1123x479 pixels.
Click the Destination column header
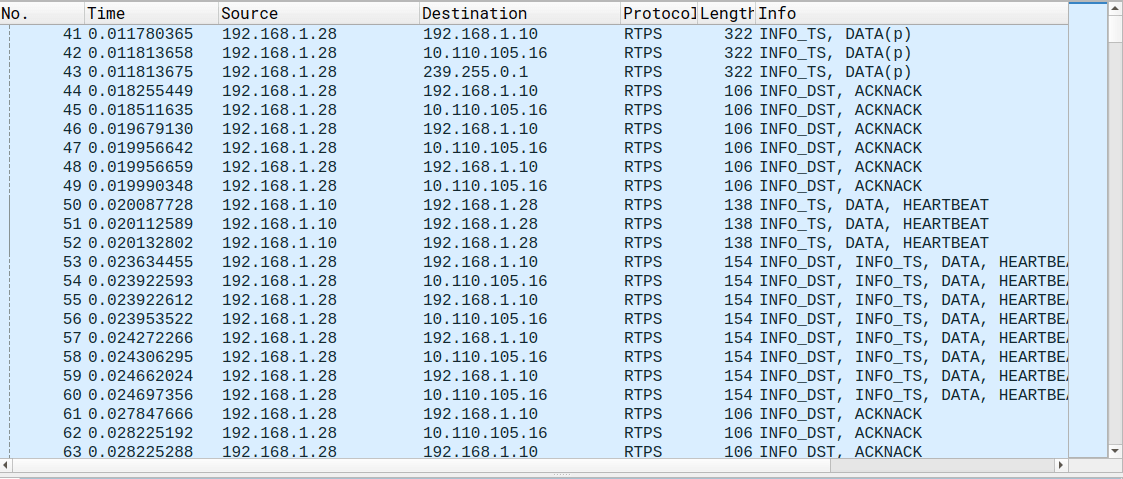click(x=518, y=13)
